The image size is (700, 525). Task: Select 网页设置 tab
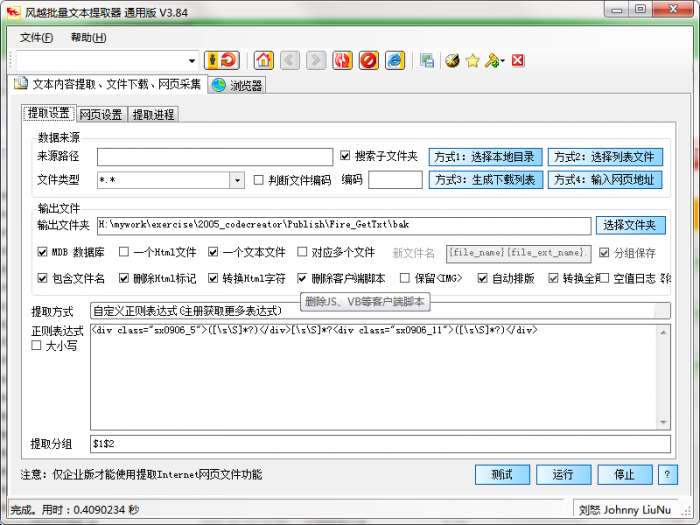point(101,114)
